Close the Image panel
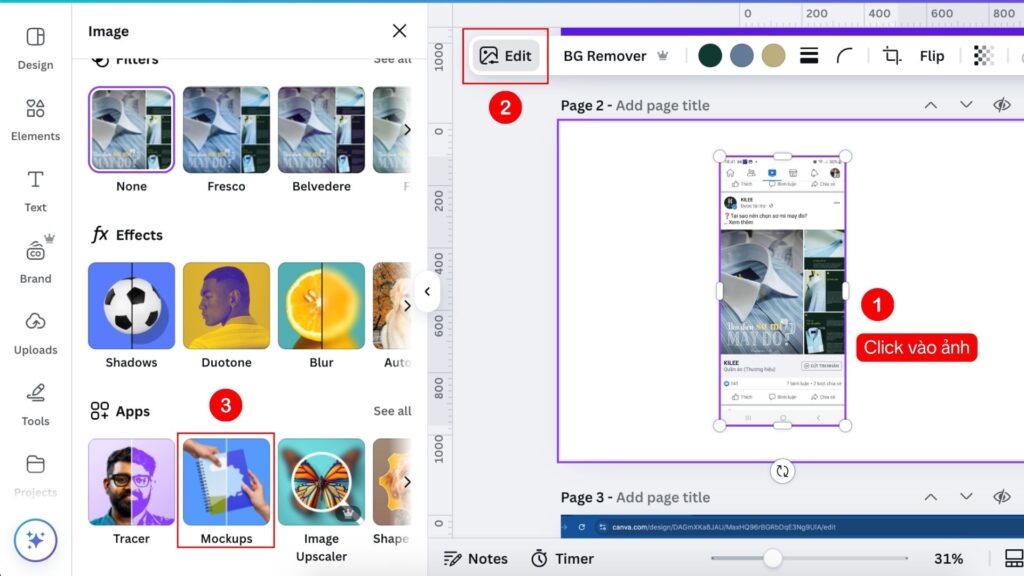 coord(399,31)
